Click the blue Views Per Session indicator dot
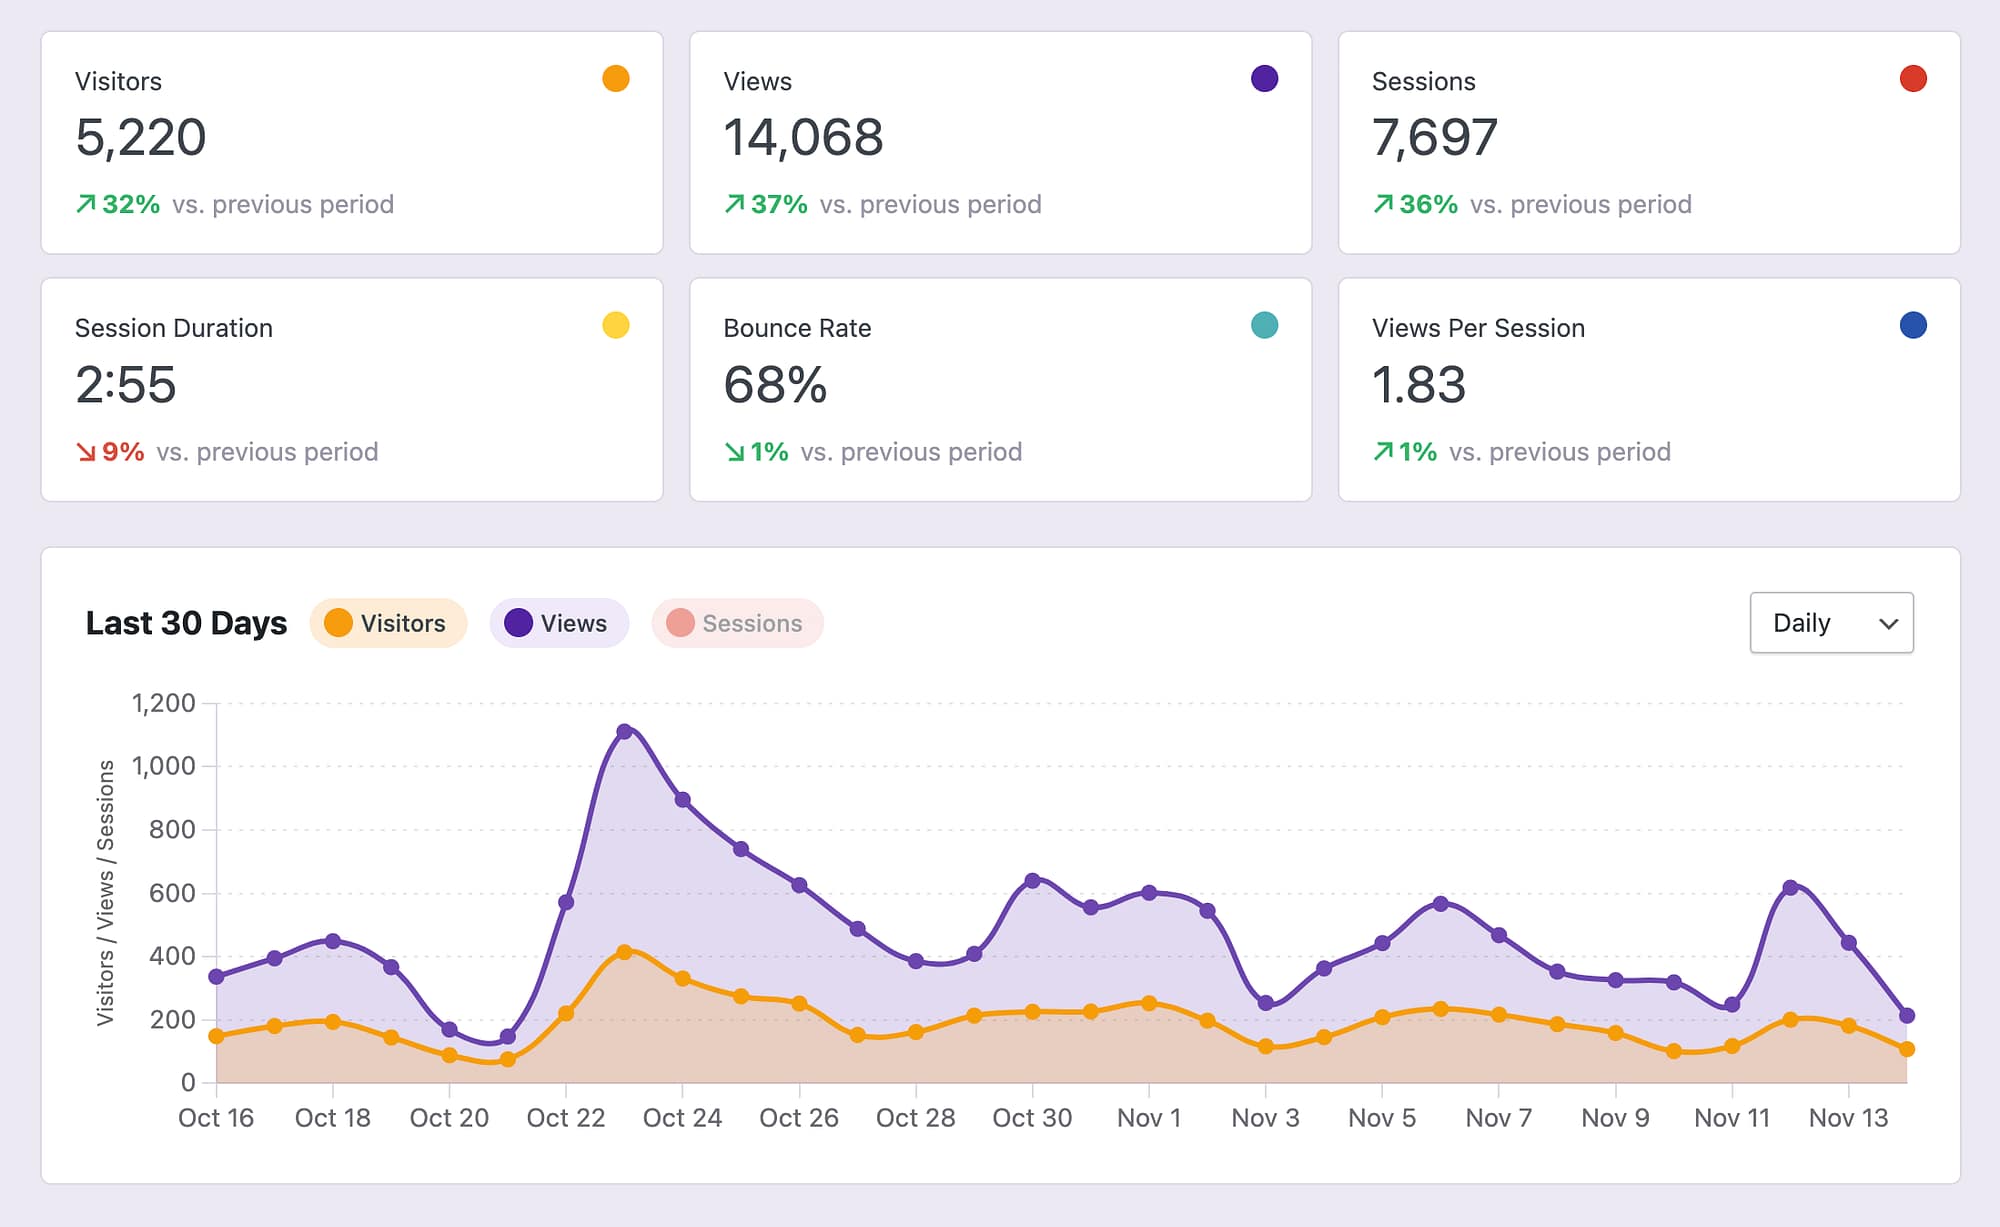This screenshot has height=1227, width=2000. click(x=1913, y=325)
